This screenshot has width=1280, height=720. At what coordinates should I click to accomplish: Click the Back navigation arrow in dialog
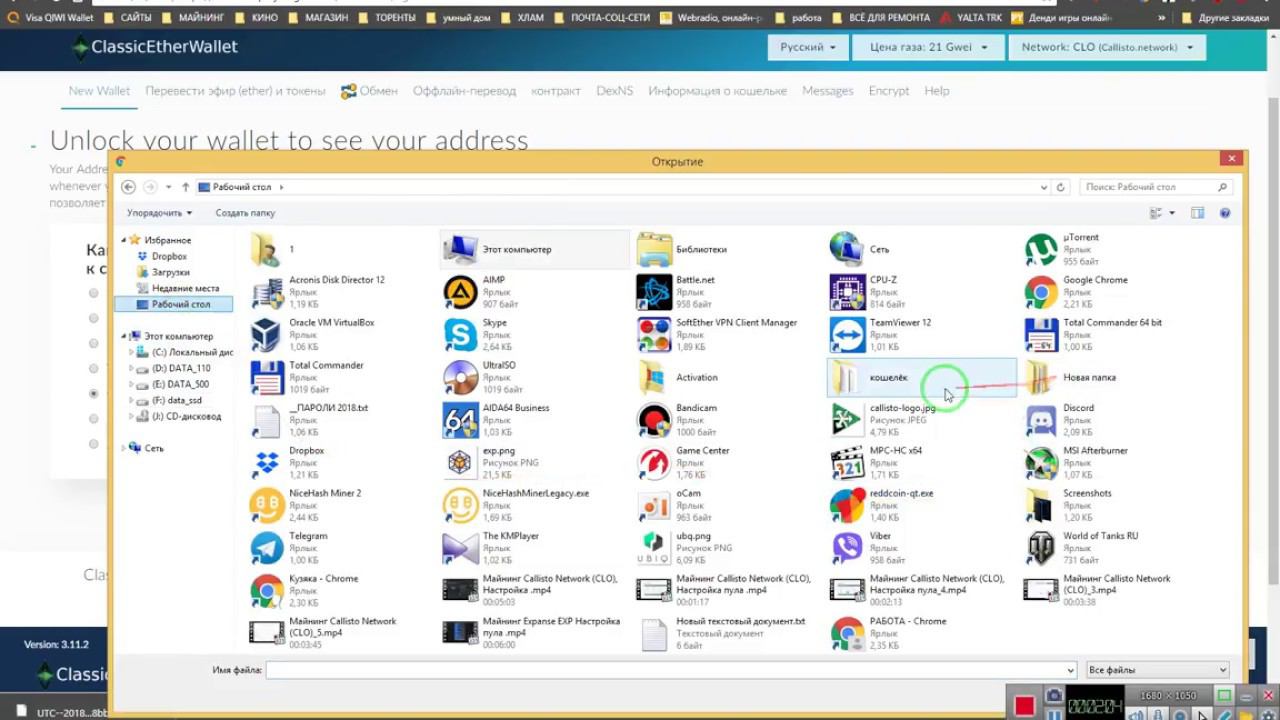click(x=128, y=187)
